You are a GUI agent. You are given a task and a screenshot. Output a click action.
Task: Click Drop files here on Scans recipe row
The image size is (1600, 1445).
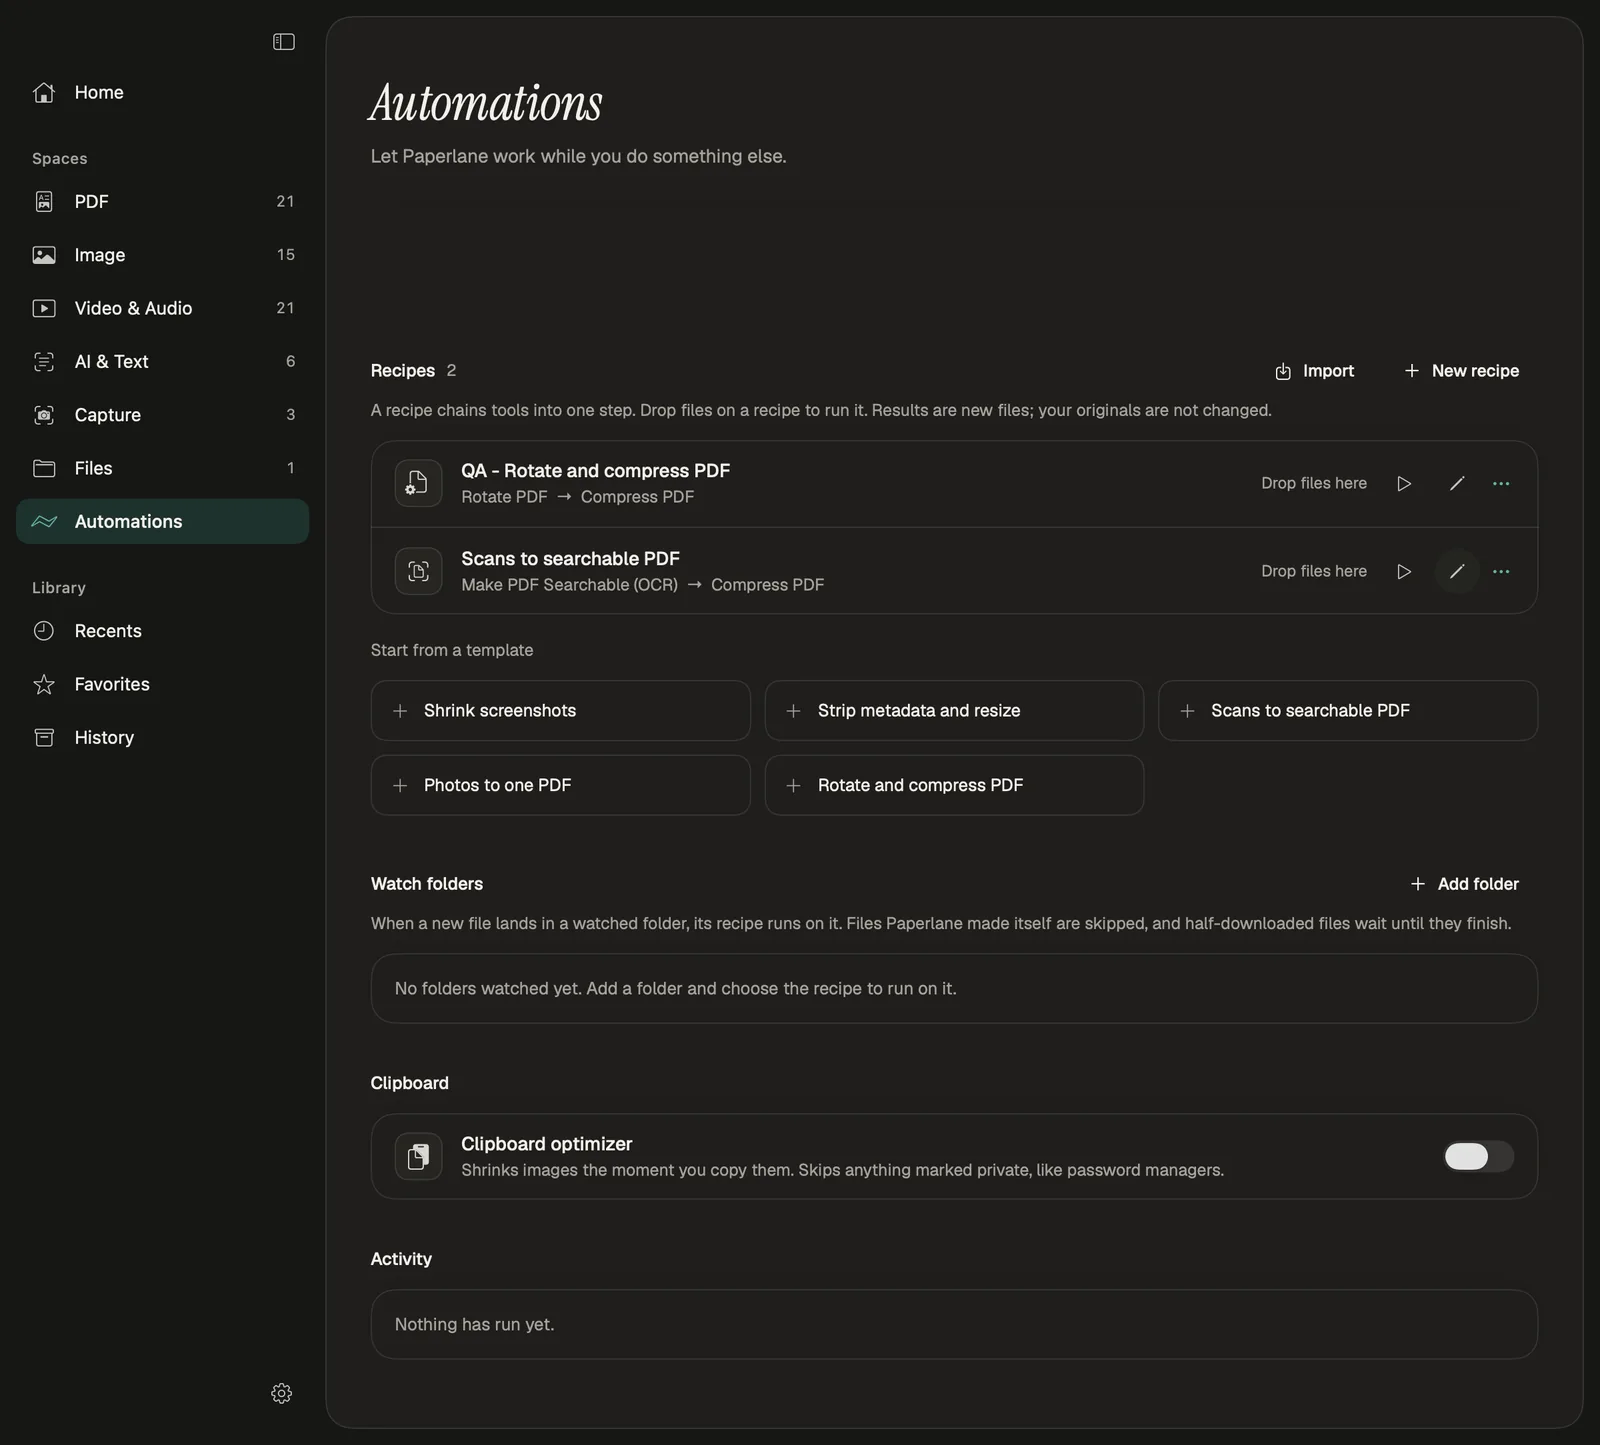[1313, 571]
